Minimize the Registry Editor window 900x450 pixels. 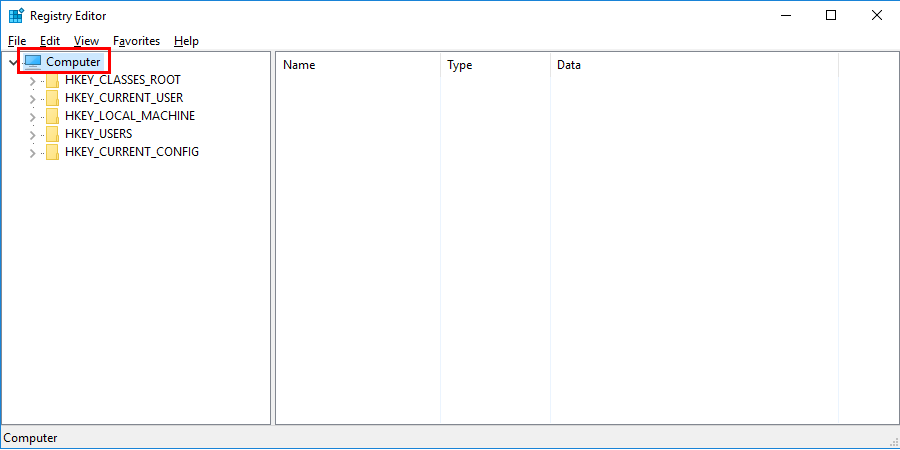coord(784,15)
